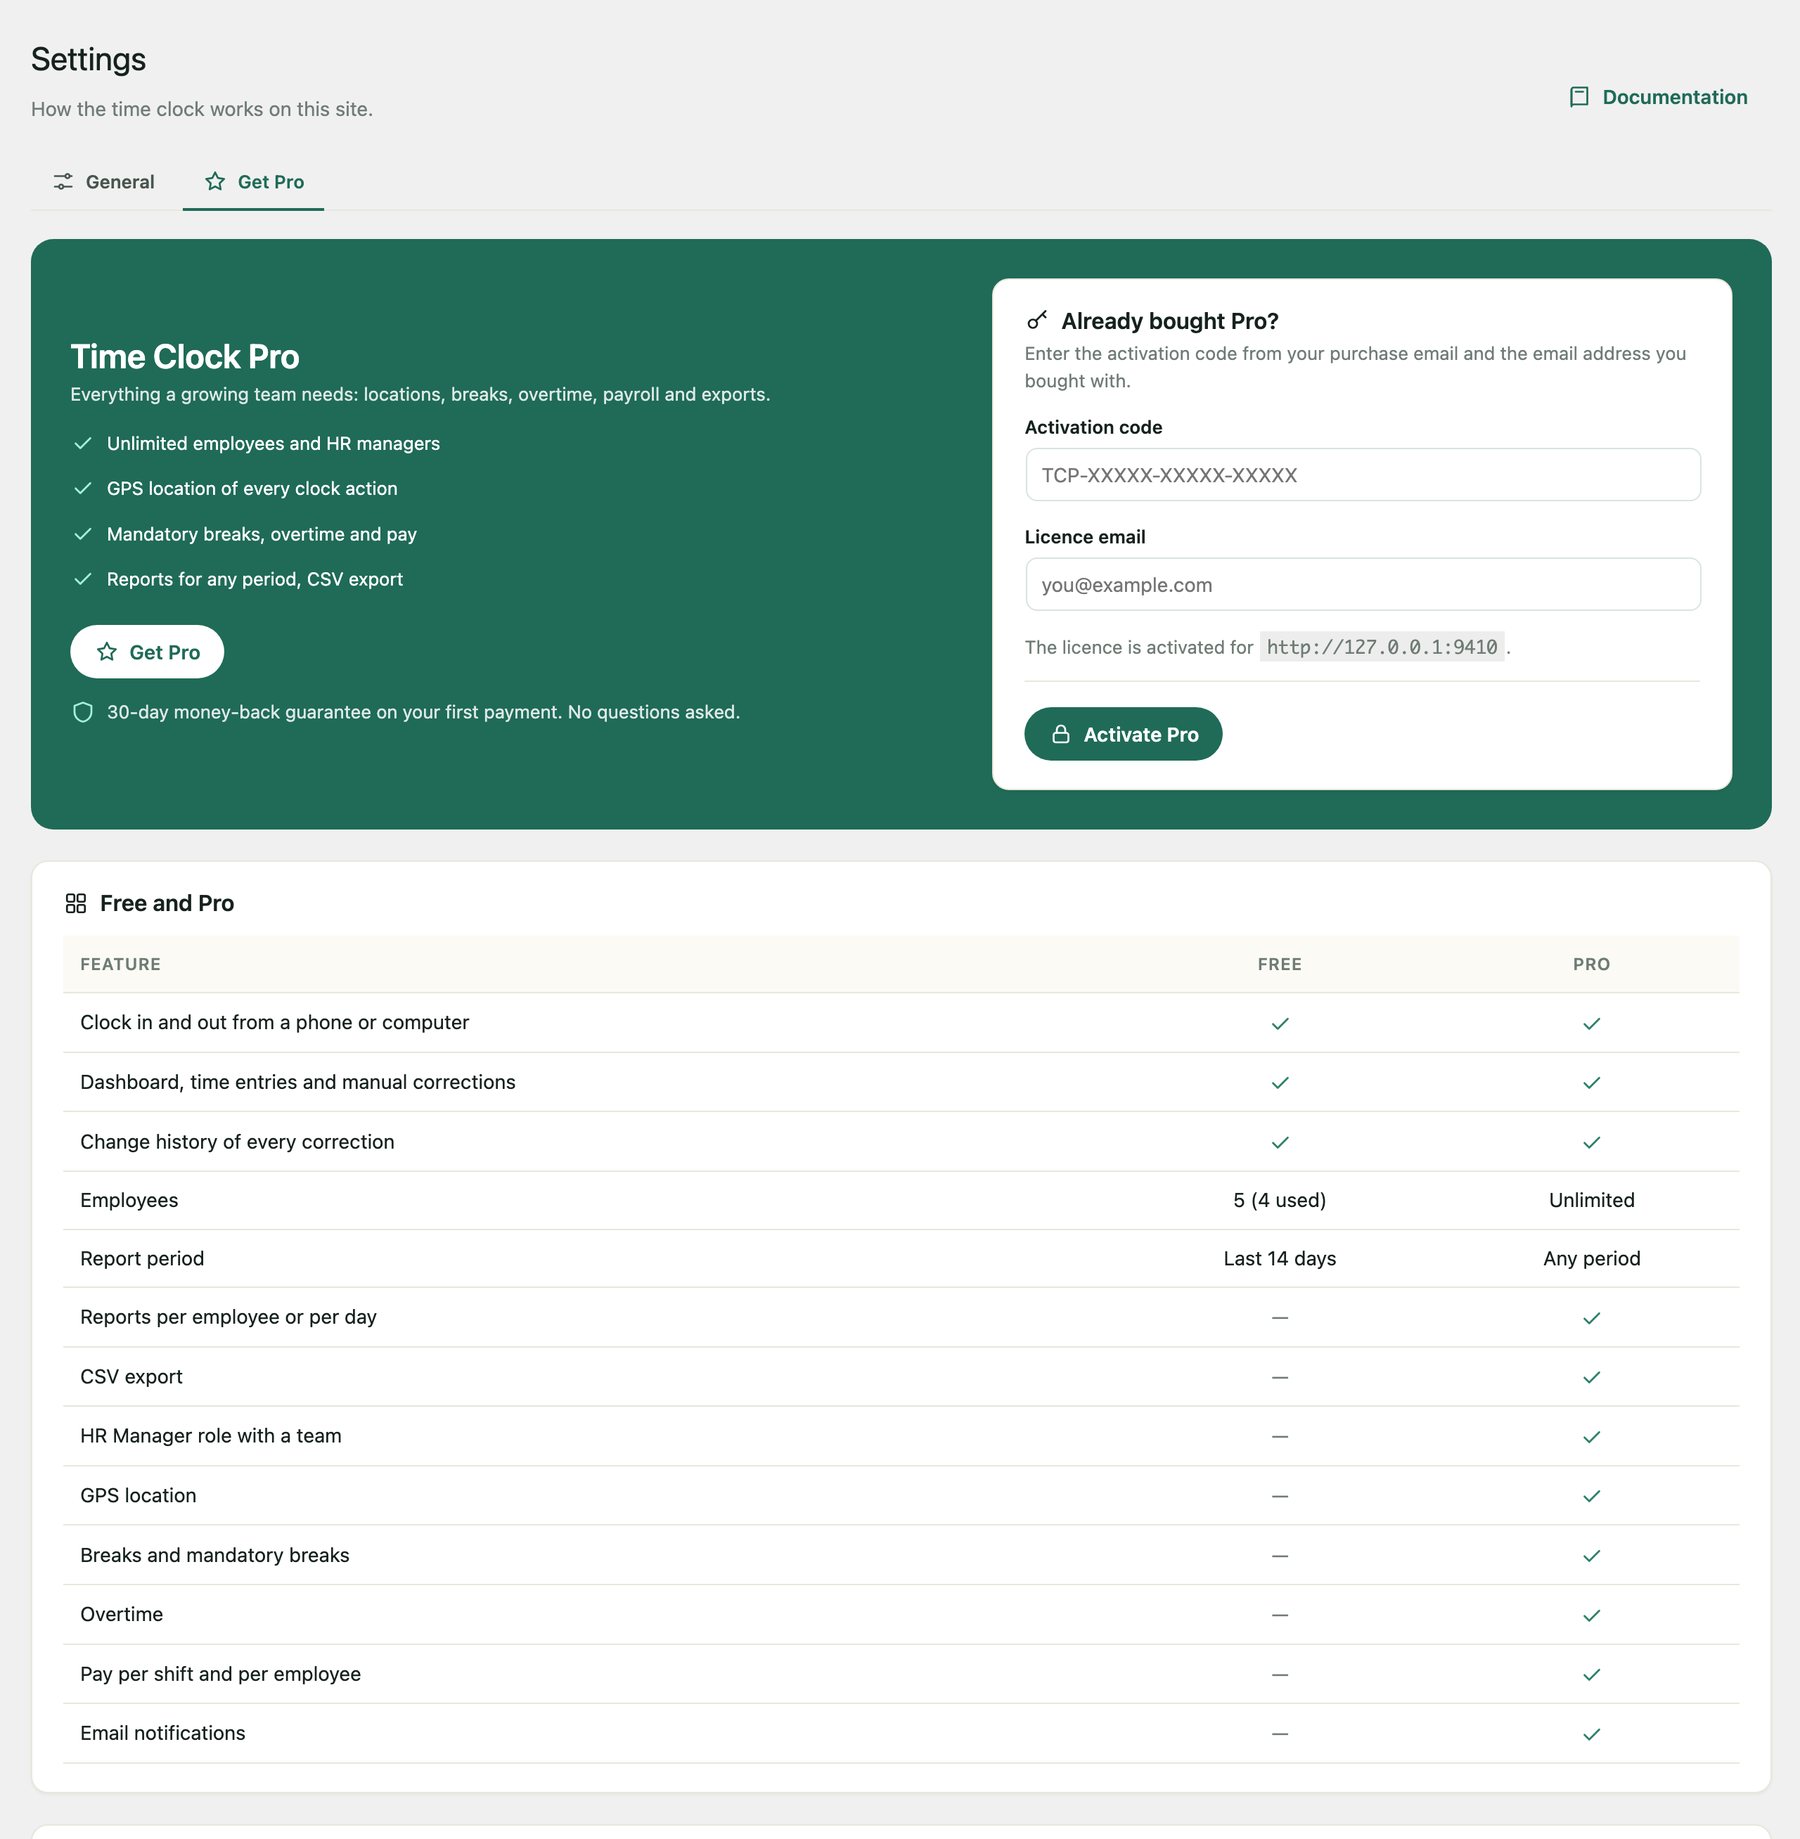
Task: Click the '5 (4 used)' employees value
Action: click(1280, 1200)
